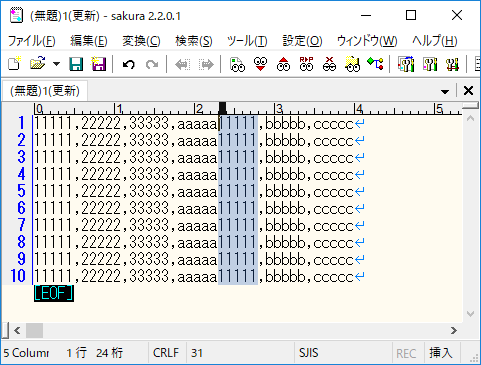
Task: Click the vertical scroll up arrow
Action: (x=471, y=118)
